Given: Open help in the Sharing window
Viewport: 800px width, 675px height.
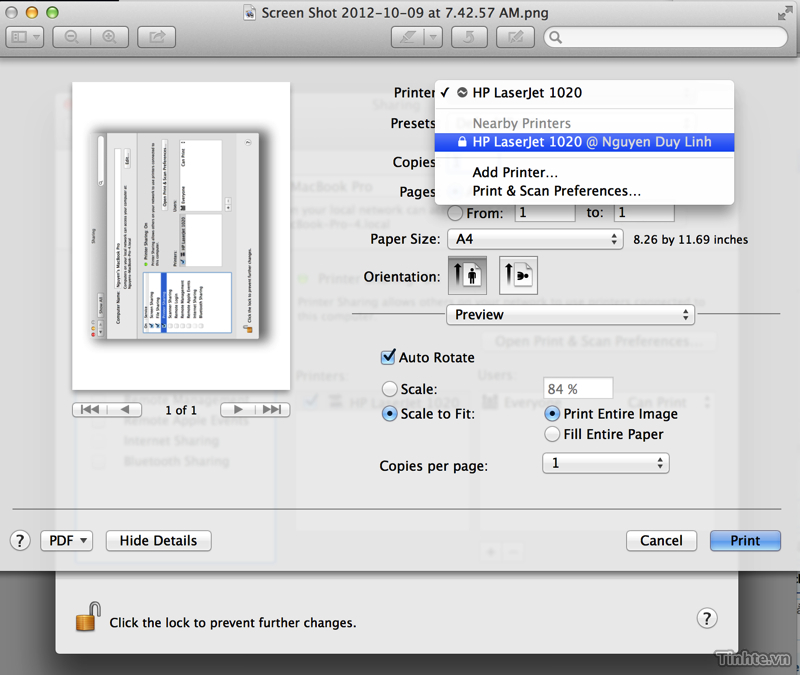Looking at the screenshot, I should (x=707, y=618).
